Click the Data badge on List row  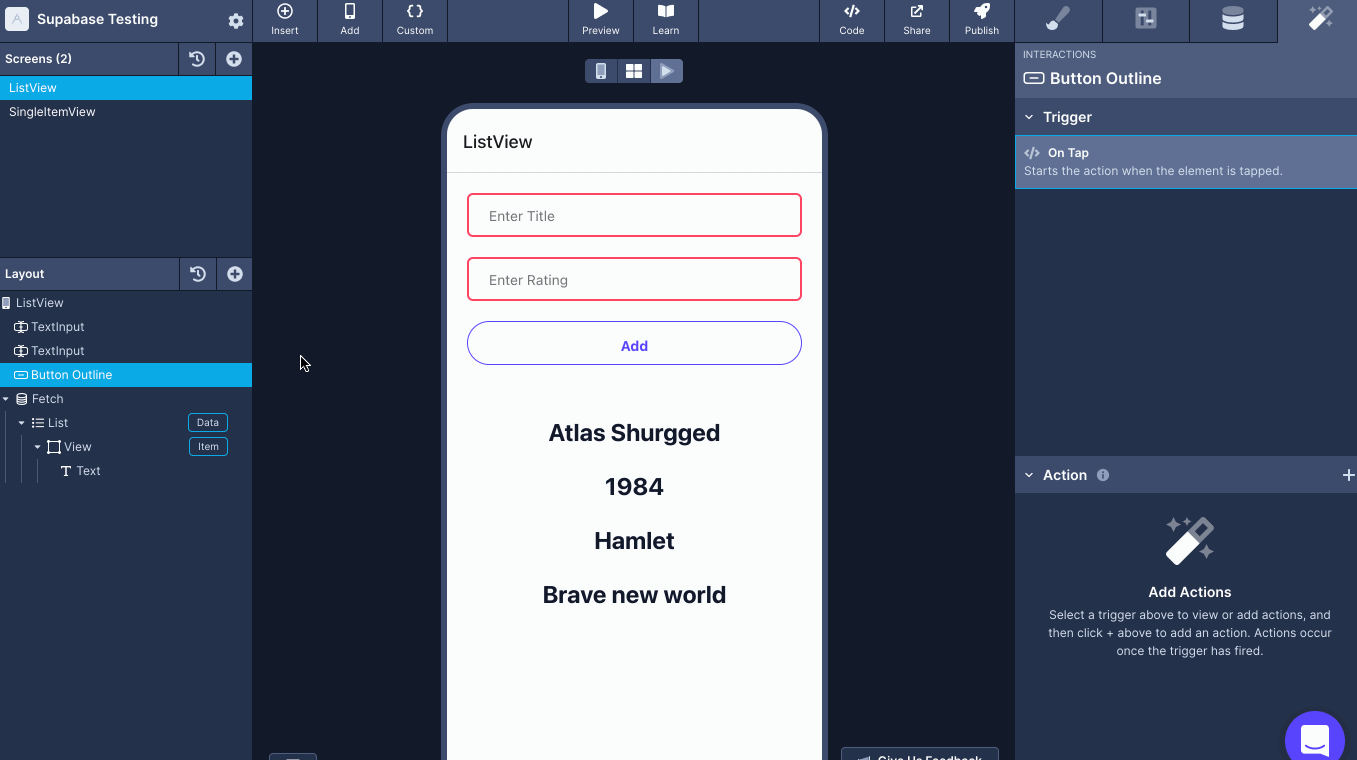(208, 423)
